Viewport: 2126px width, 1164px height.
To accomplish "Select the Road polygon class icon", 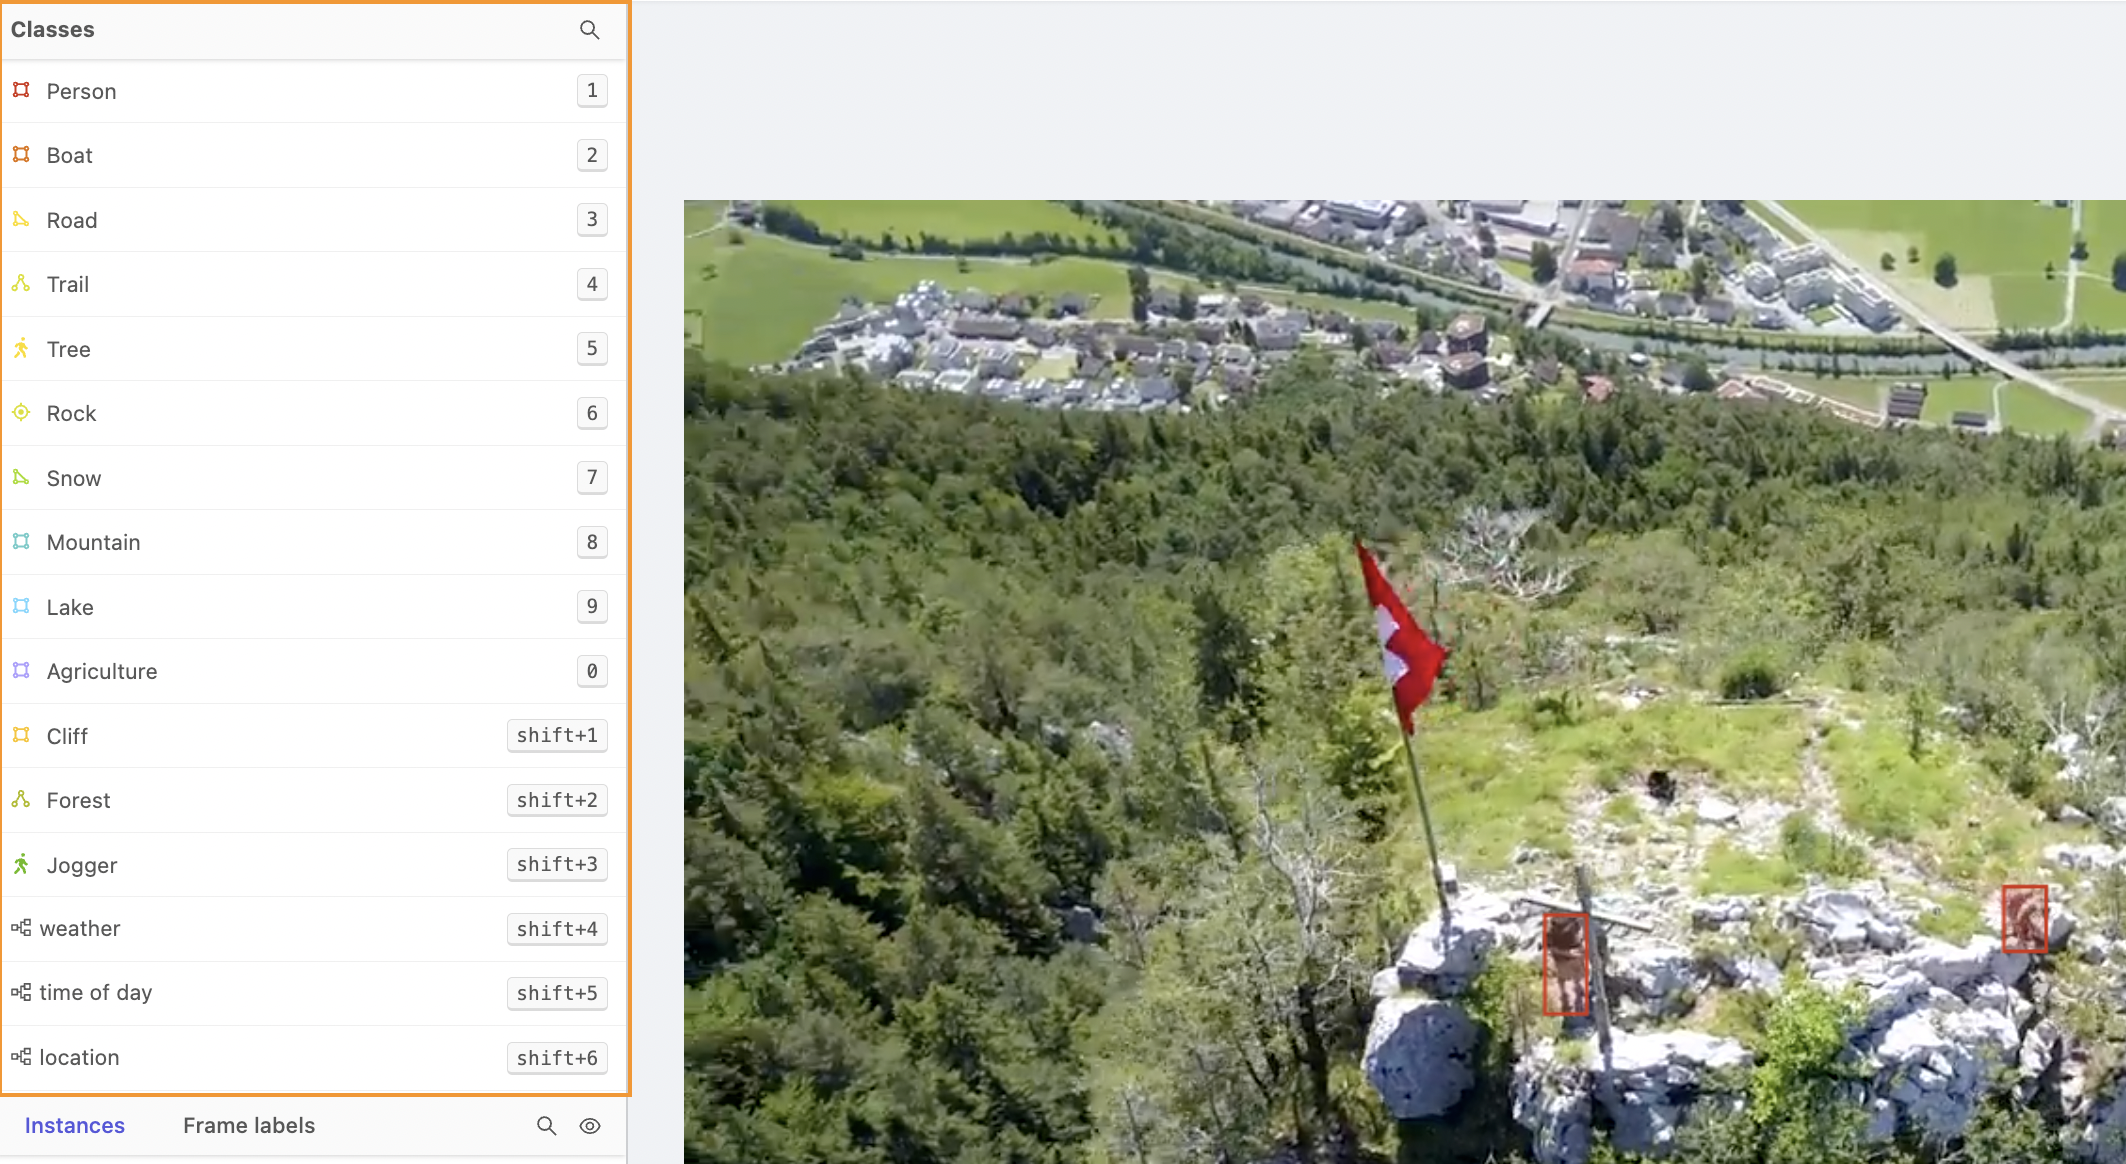I will pos(21,219).
